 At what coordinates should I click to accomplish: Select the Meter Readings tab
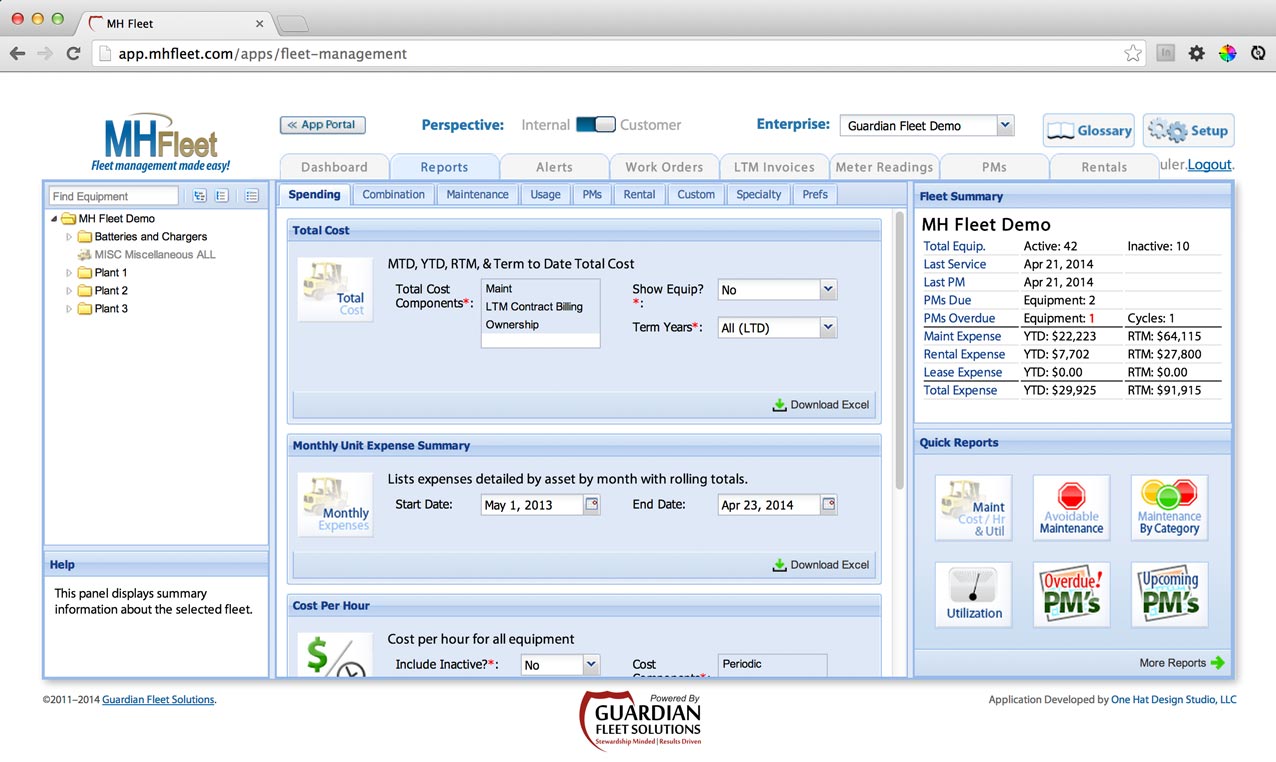pyautogui.click(x=884, y=167)
